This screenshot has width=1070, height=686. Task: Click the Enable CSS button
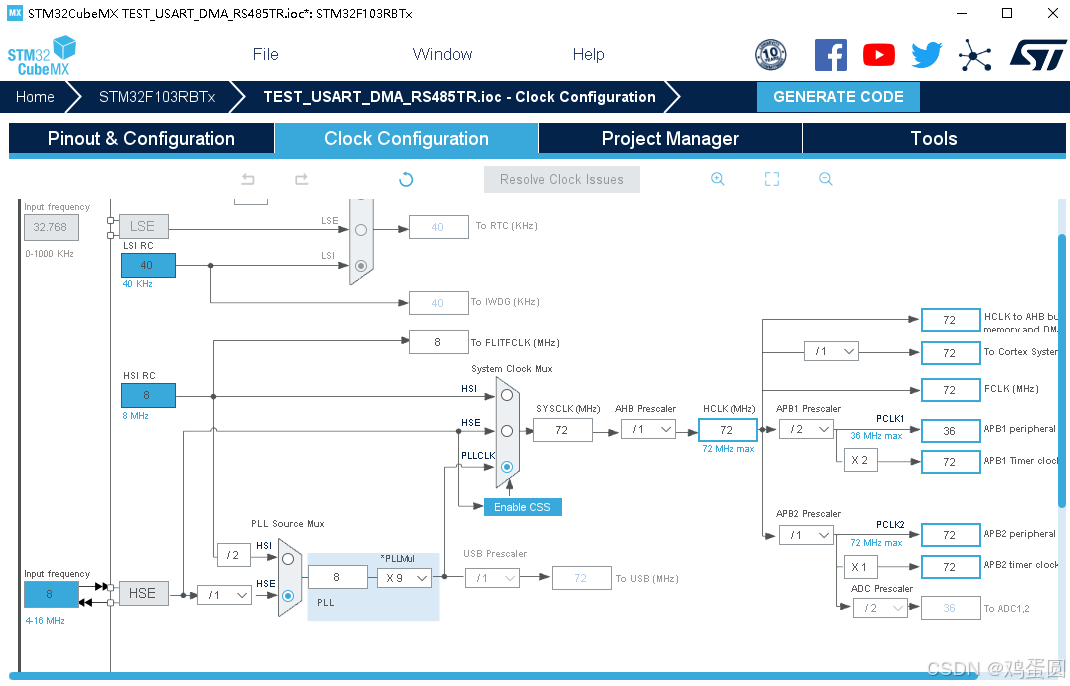(x=523, y=507)
